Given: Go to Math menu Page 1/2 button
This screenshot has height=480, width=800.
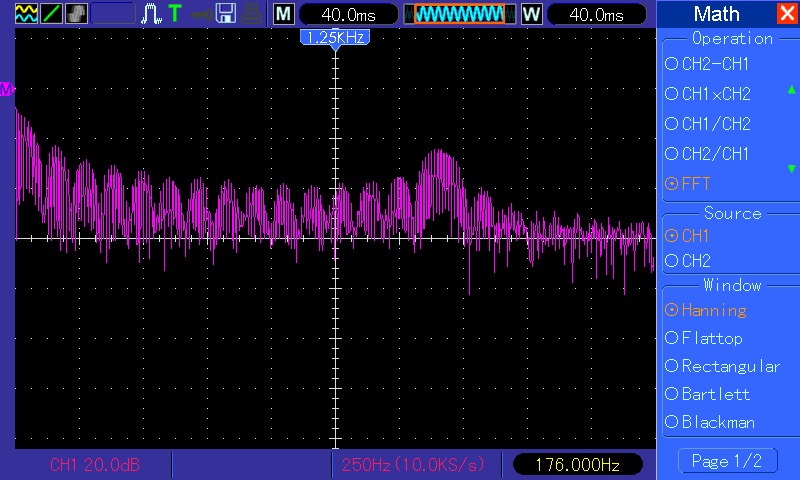Looking at the screenshot, I should (x=728, y=461).
